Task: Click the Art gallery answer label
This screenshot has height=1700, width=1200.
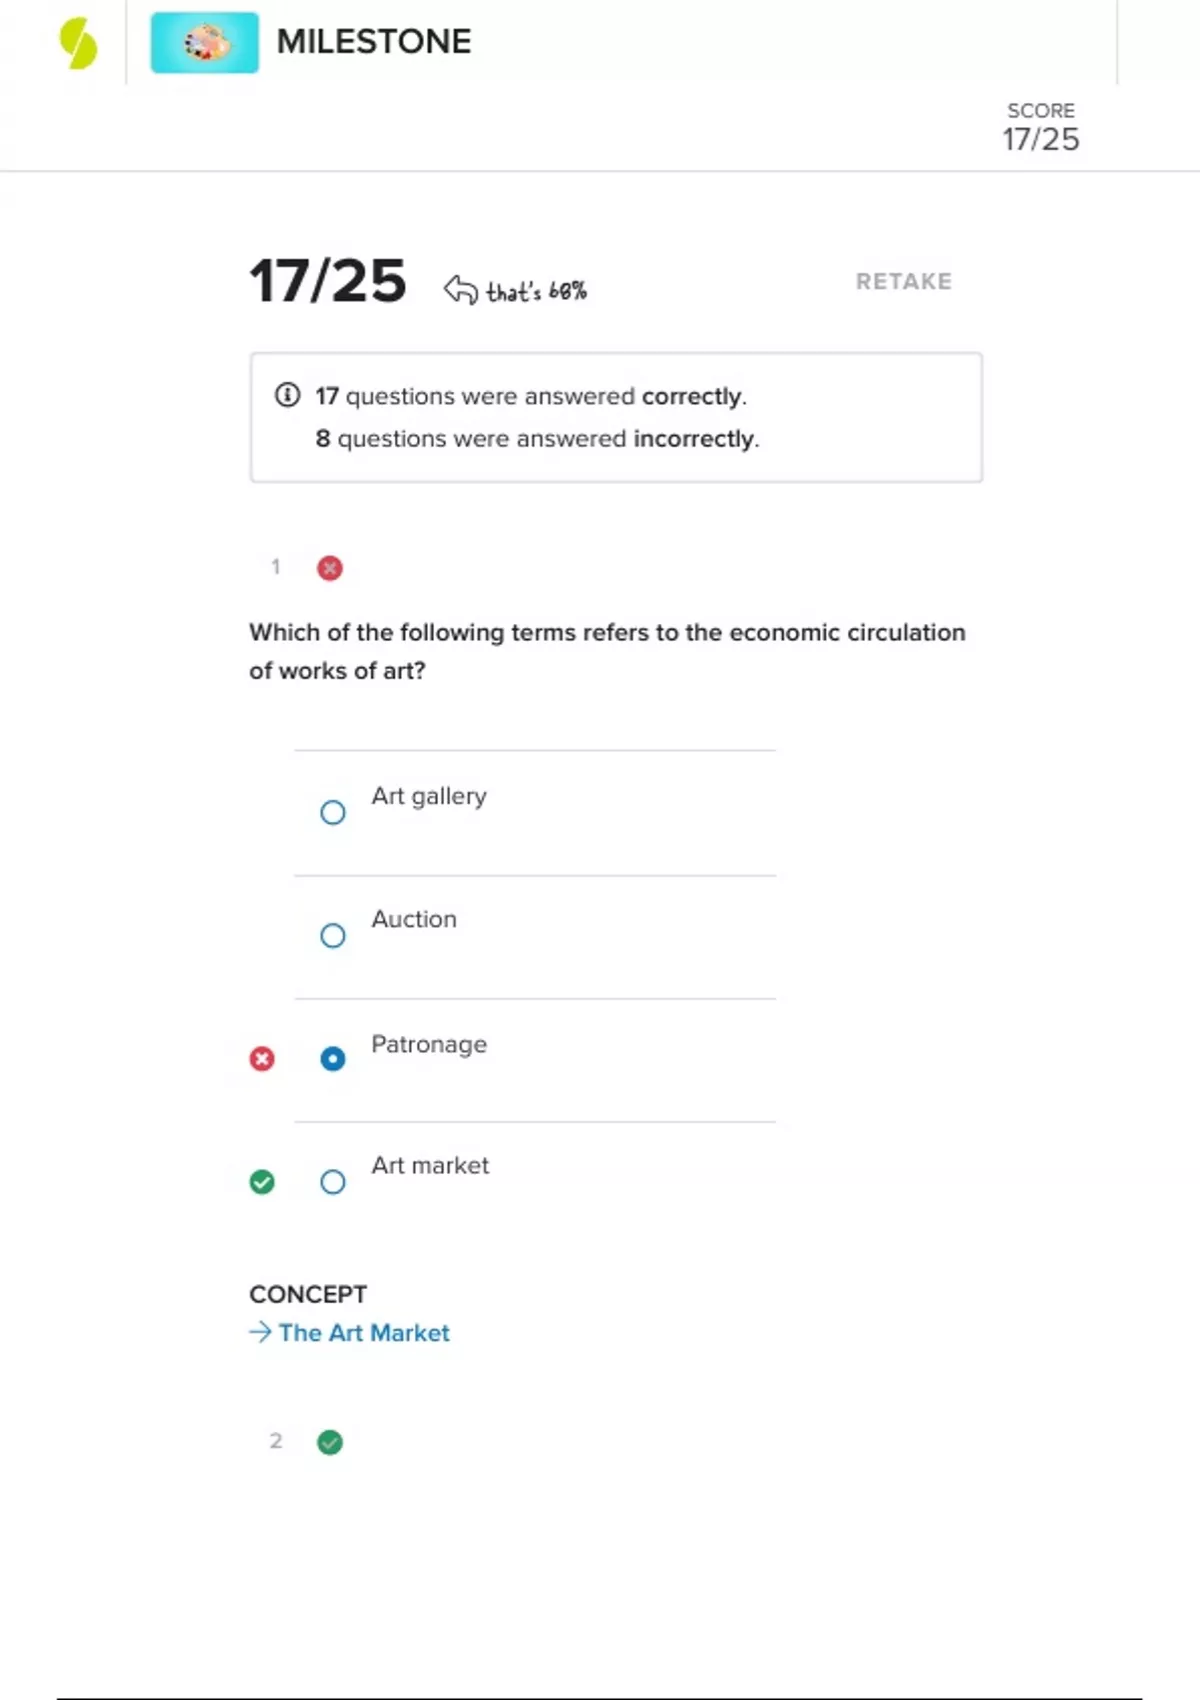Action: tap(429, 796)
